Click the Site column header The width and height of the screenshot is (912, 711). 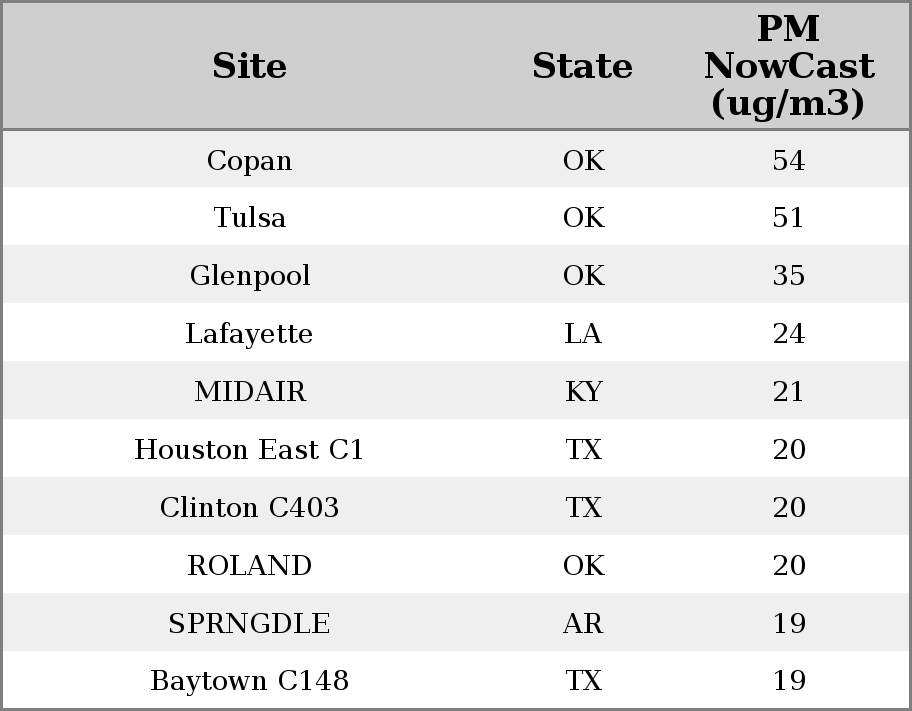(249, 67)
